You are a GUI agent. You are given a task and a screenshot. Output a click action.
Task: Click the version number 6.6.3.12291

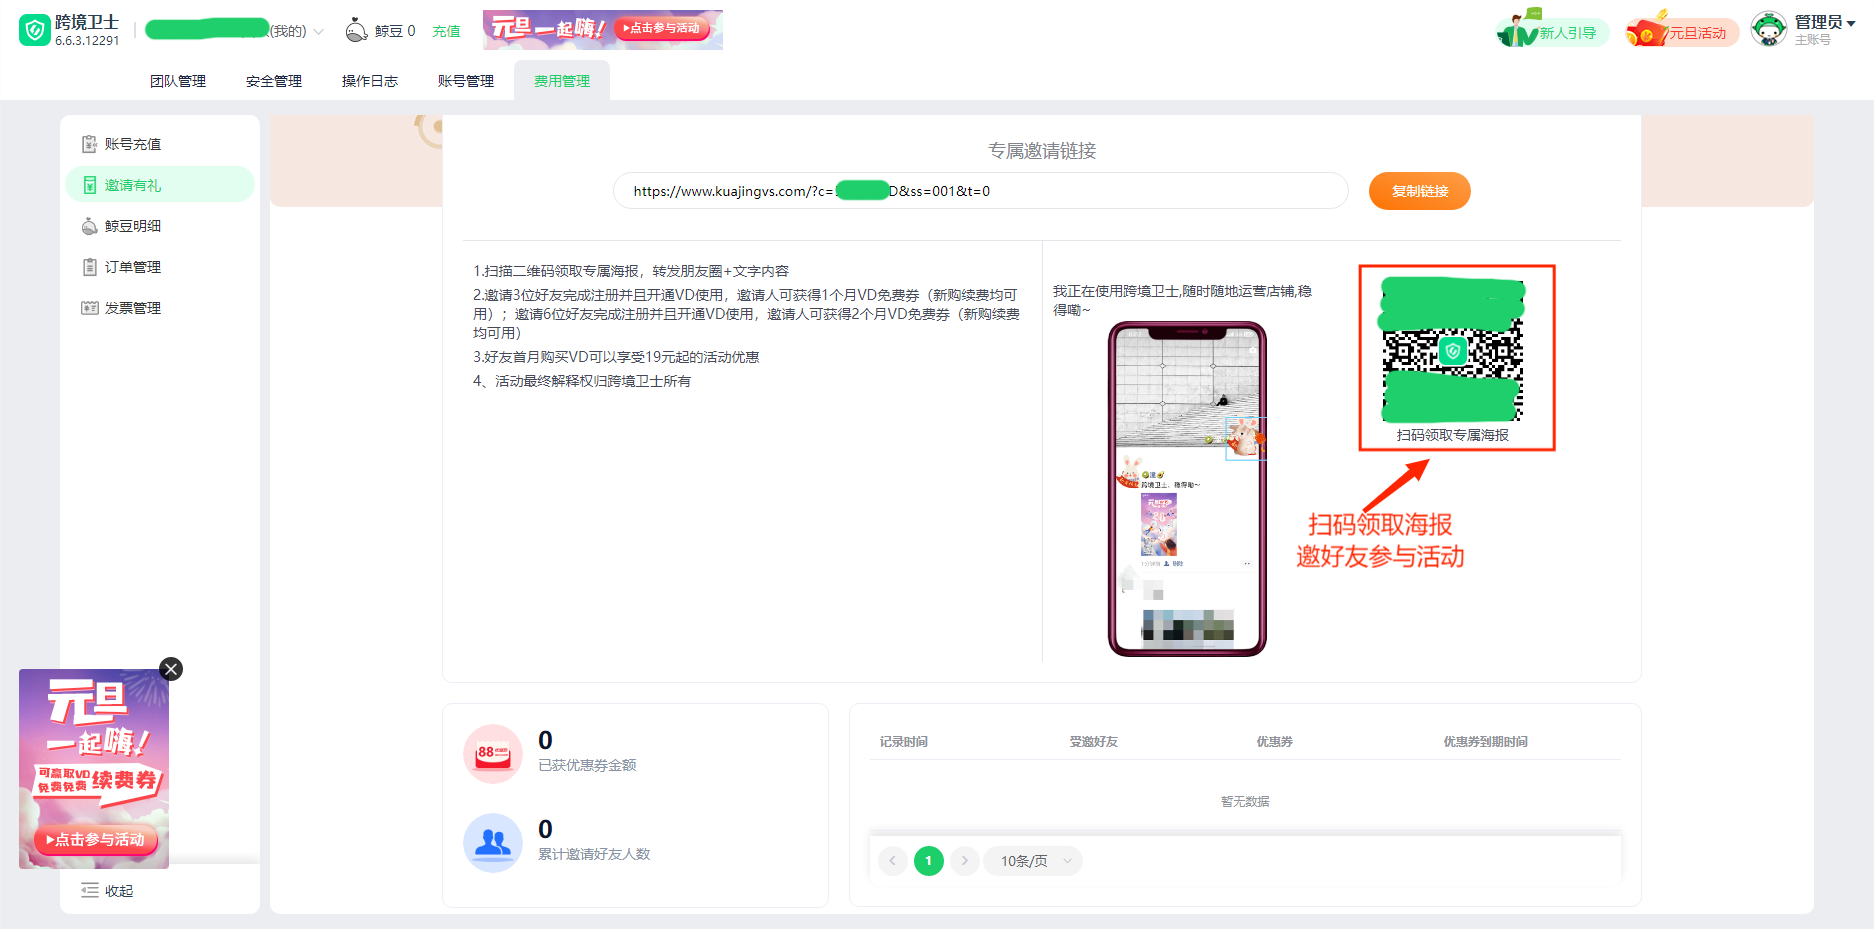click(x=87, y=41)
